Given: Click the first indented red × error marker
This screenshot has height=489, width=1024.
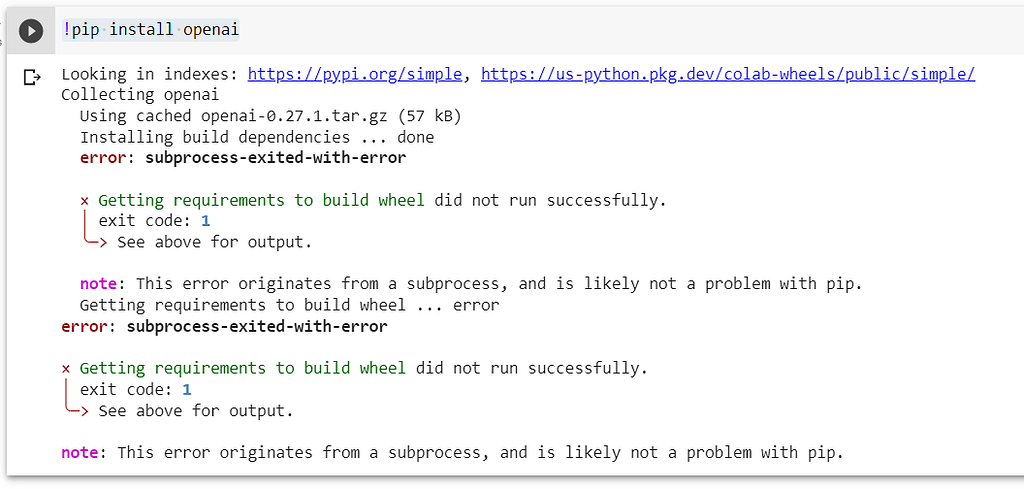Looking at the screenshot, I should [84, 200].
